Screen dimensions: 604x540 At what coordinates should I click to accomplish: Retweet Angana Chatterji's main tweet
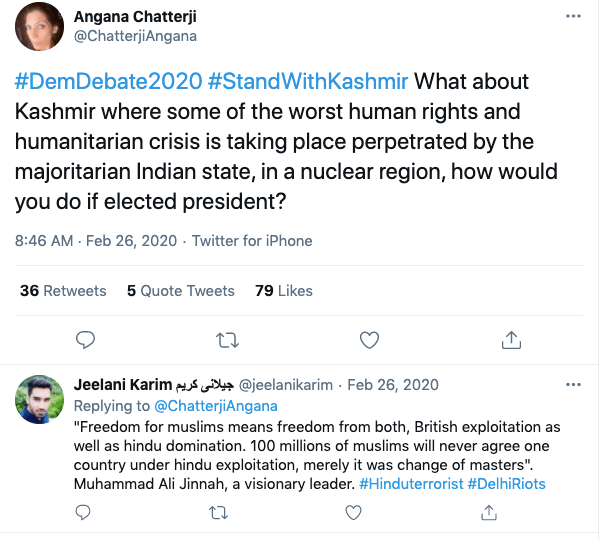228,340
